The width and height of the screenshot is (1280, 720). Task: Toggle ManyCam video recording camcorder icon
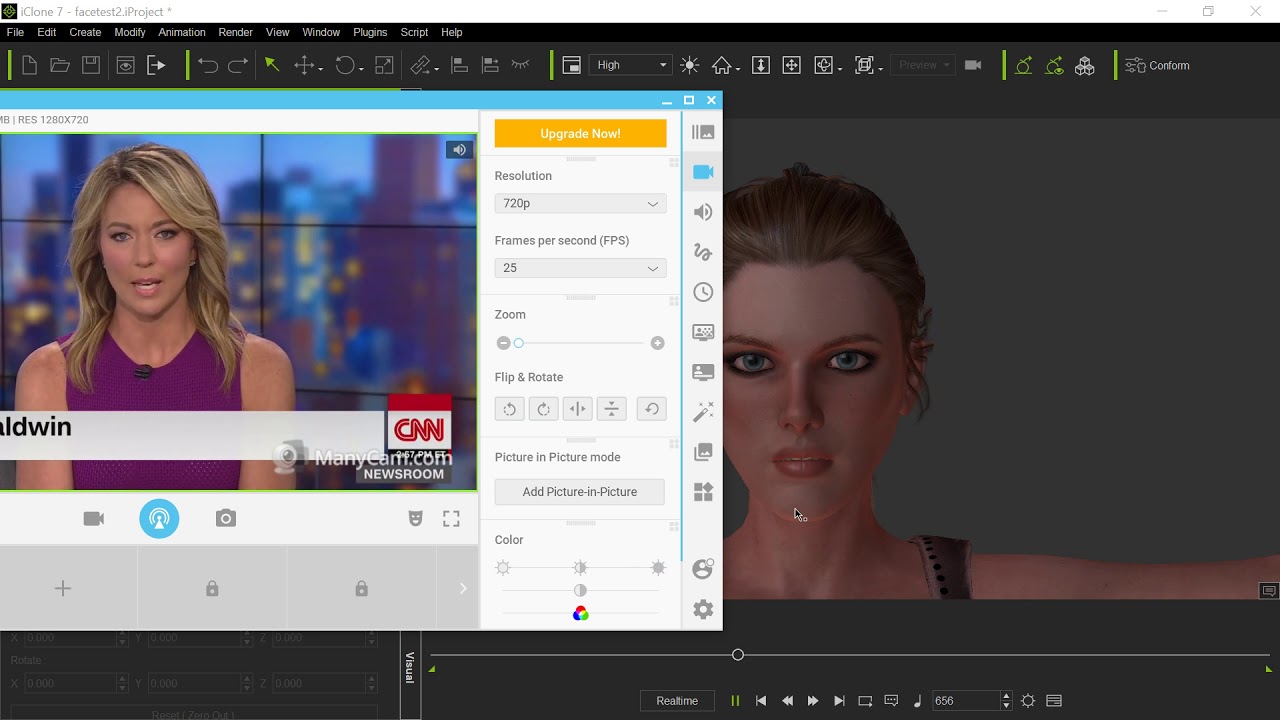94,518
